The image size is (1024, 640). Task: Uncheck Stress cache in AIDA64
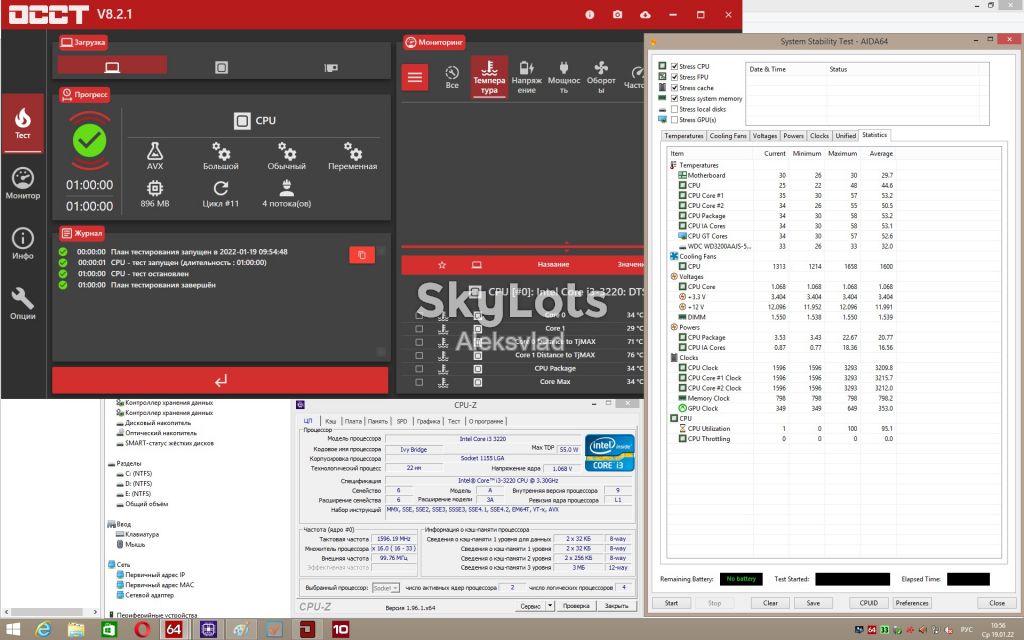tap(674, 88)
